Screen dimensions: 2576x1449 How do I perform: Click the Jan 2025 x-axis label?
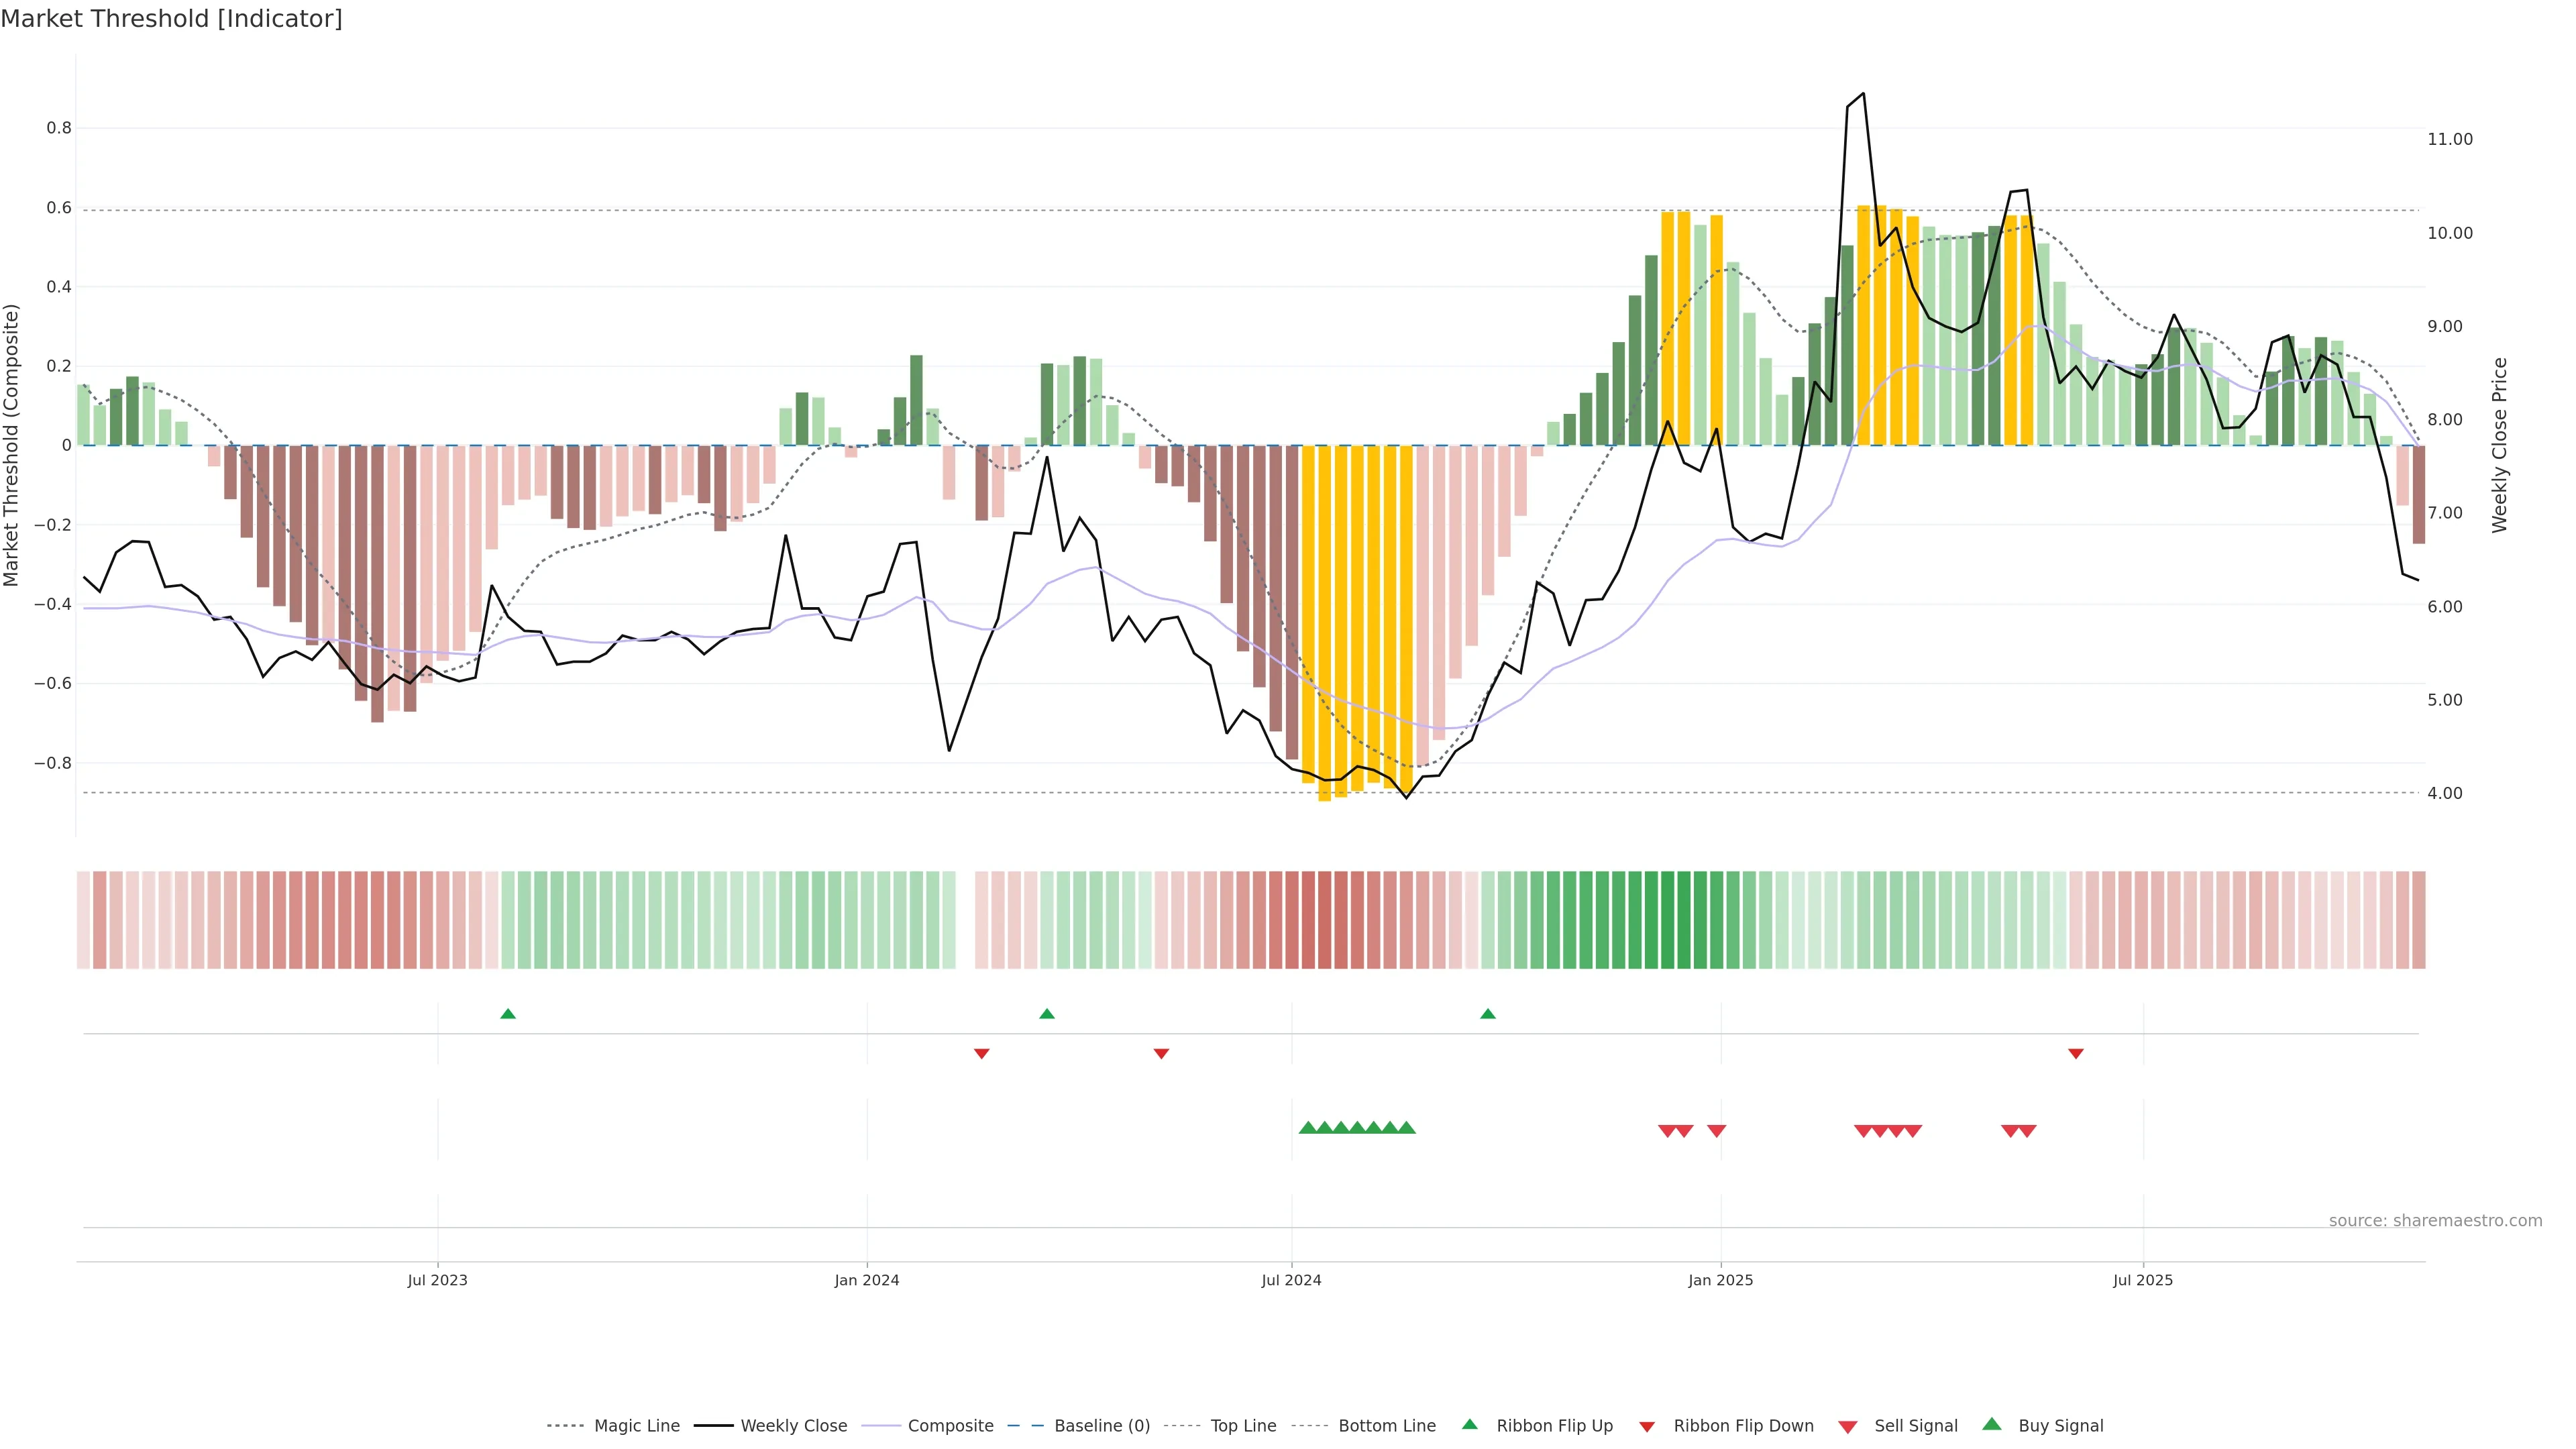pos(1720,1280)
